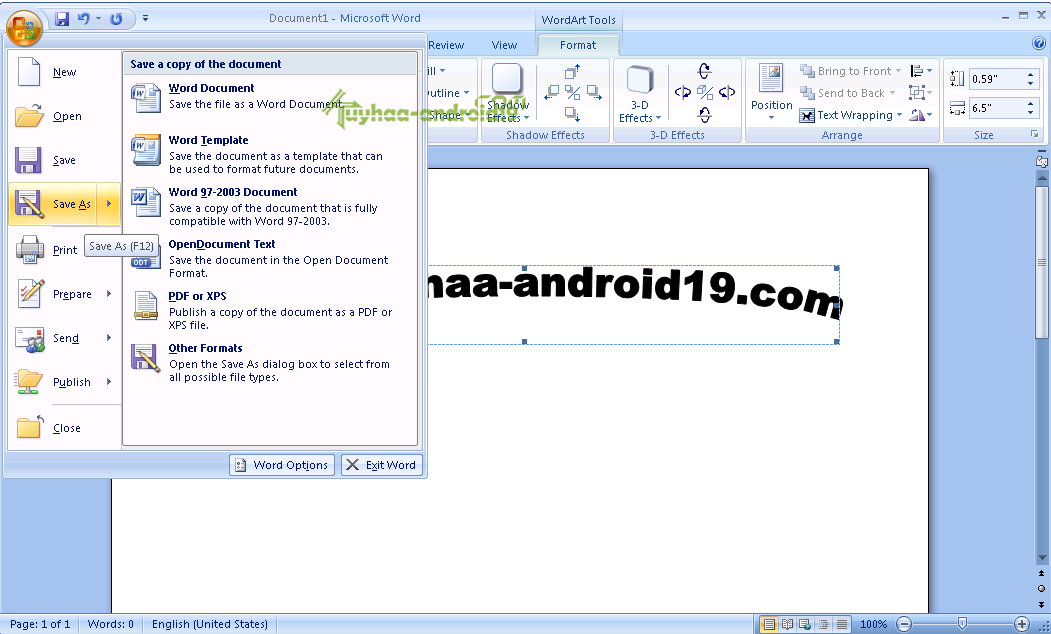
Task: Open the Text Wrapping dropdown
Action: [851, 115]
